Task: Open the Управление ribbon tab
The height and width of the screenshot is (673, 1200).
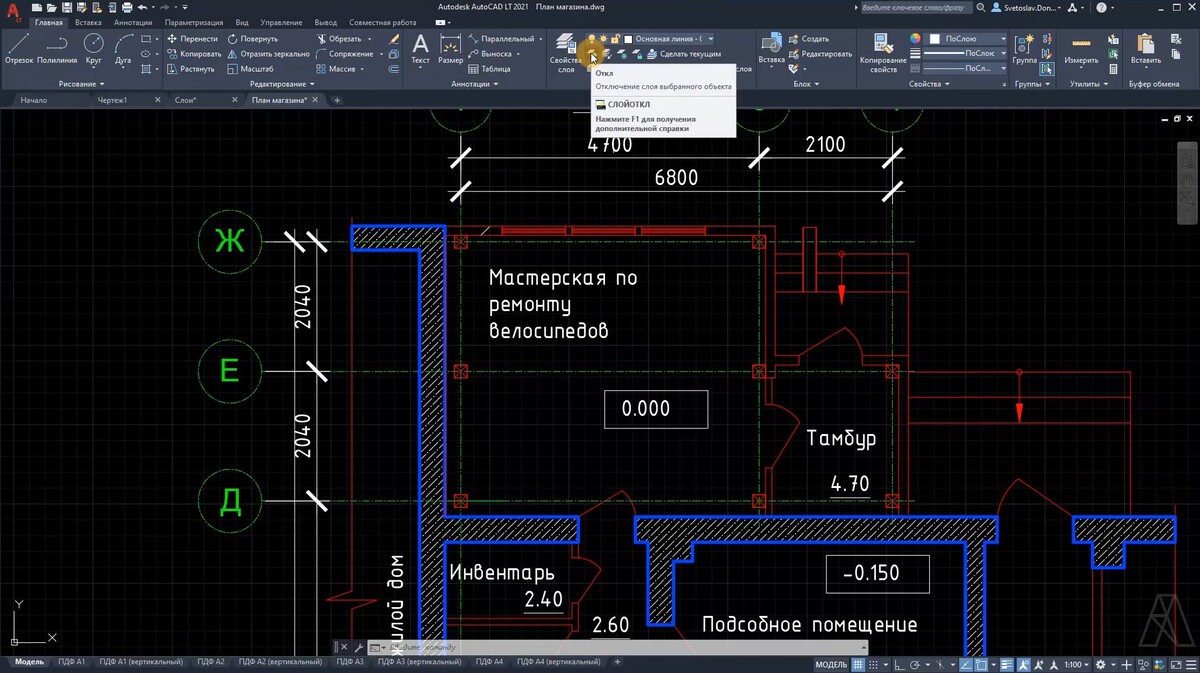Action: [281, 22]
